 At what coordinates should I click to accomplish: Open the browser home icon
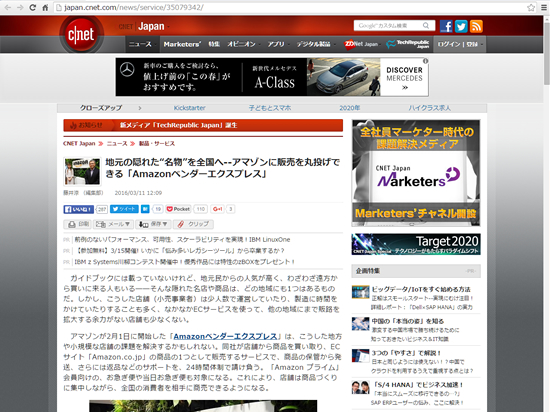coord(45,7)
